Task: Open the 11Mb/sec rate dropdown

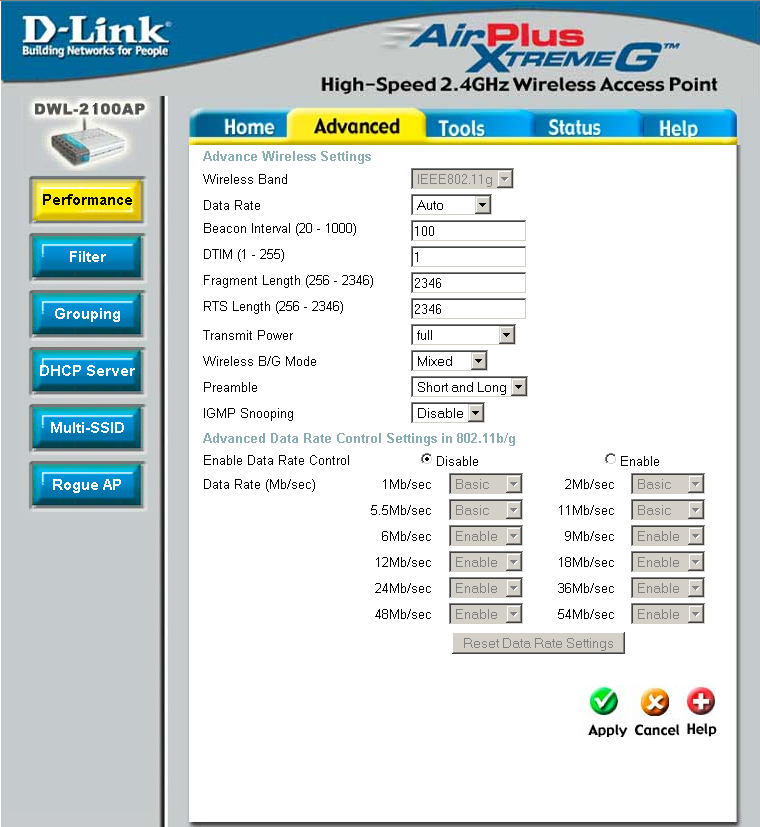Action: [668, 510]
